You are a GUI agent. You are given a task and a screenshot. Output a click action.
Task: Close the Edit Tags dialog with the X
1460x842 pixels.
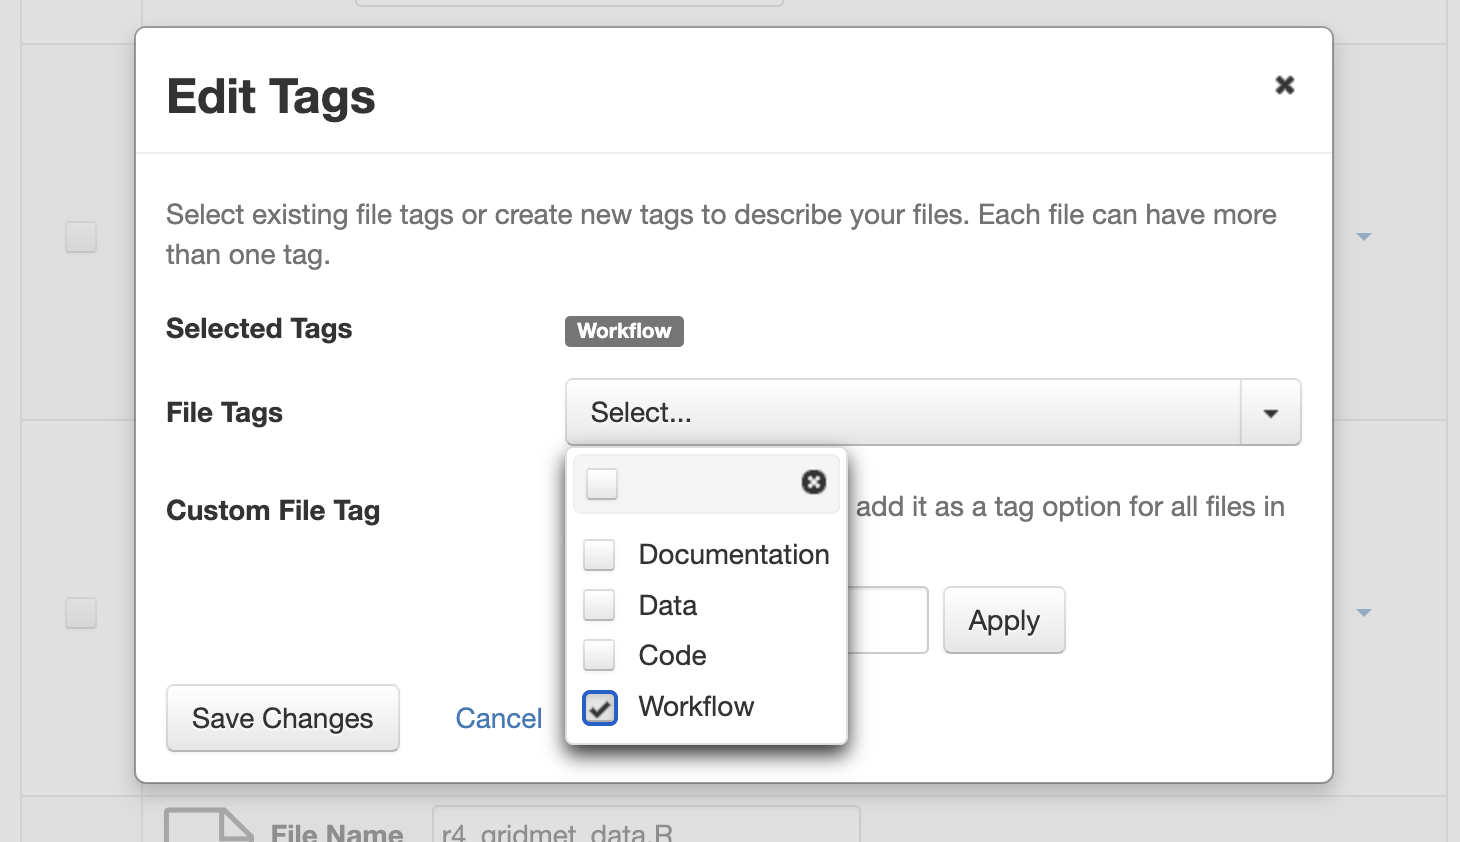tap(1285, 85)
